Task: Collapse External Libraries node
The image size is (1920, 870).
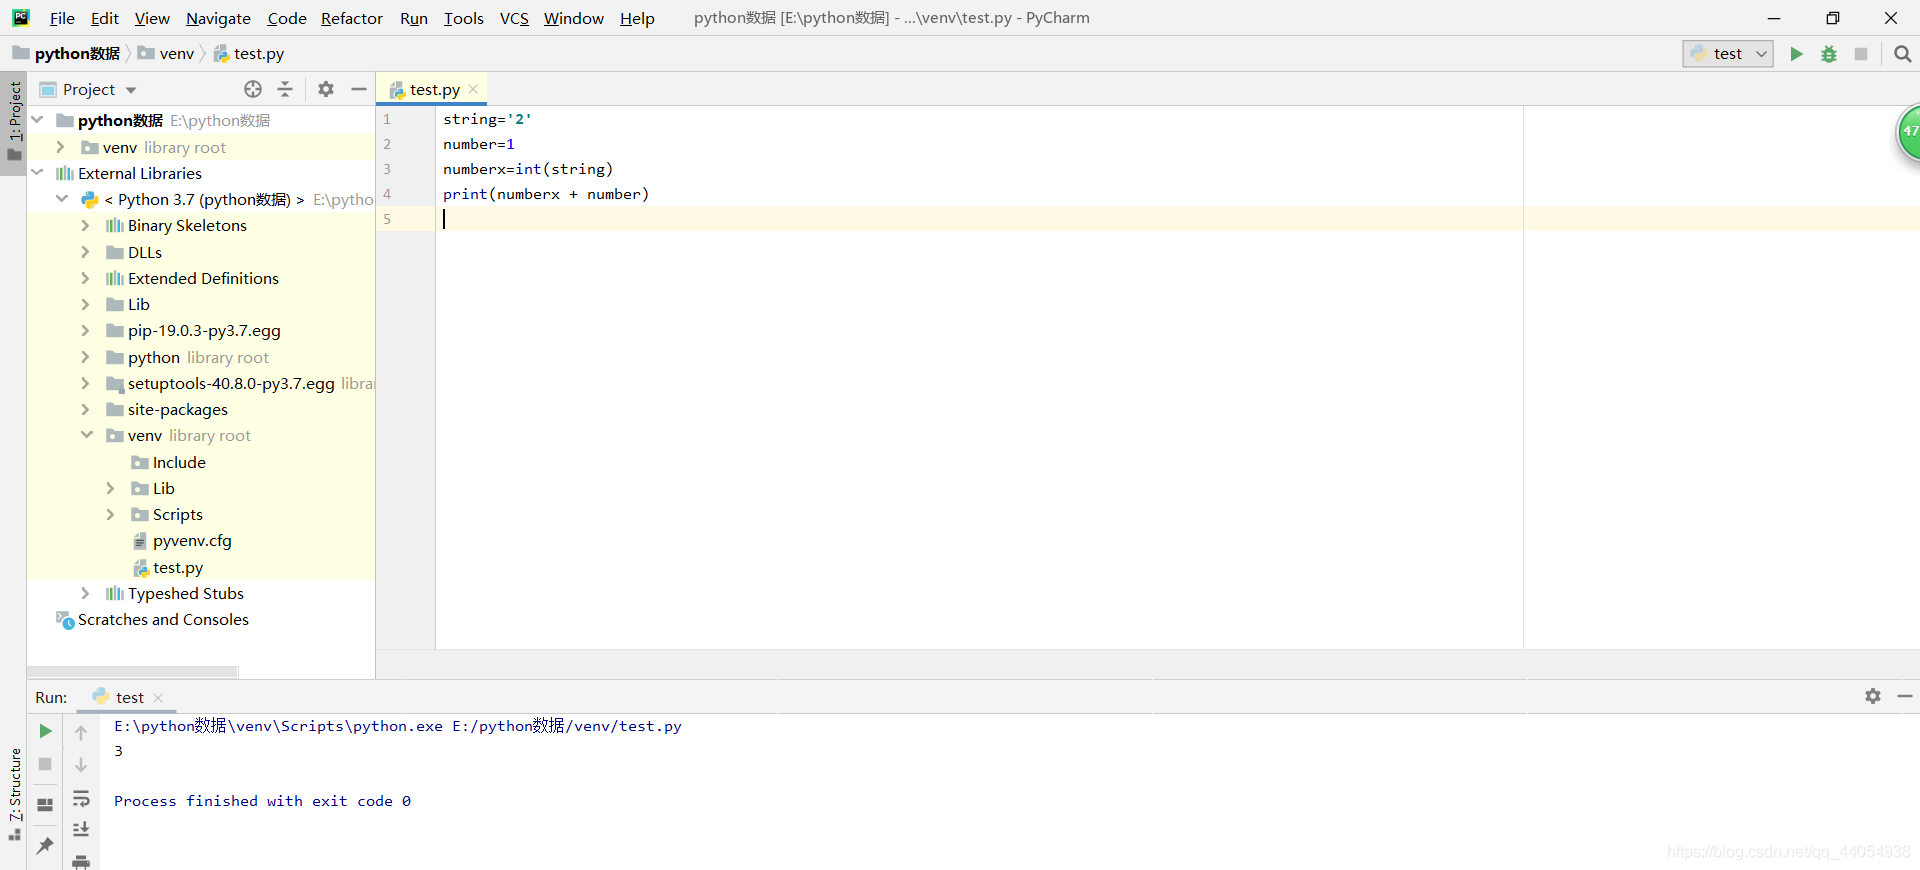Action: [x=38, y=173]
